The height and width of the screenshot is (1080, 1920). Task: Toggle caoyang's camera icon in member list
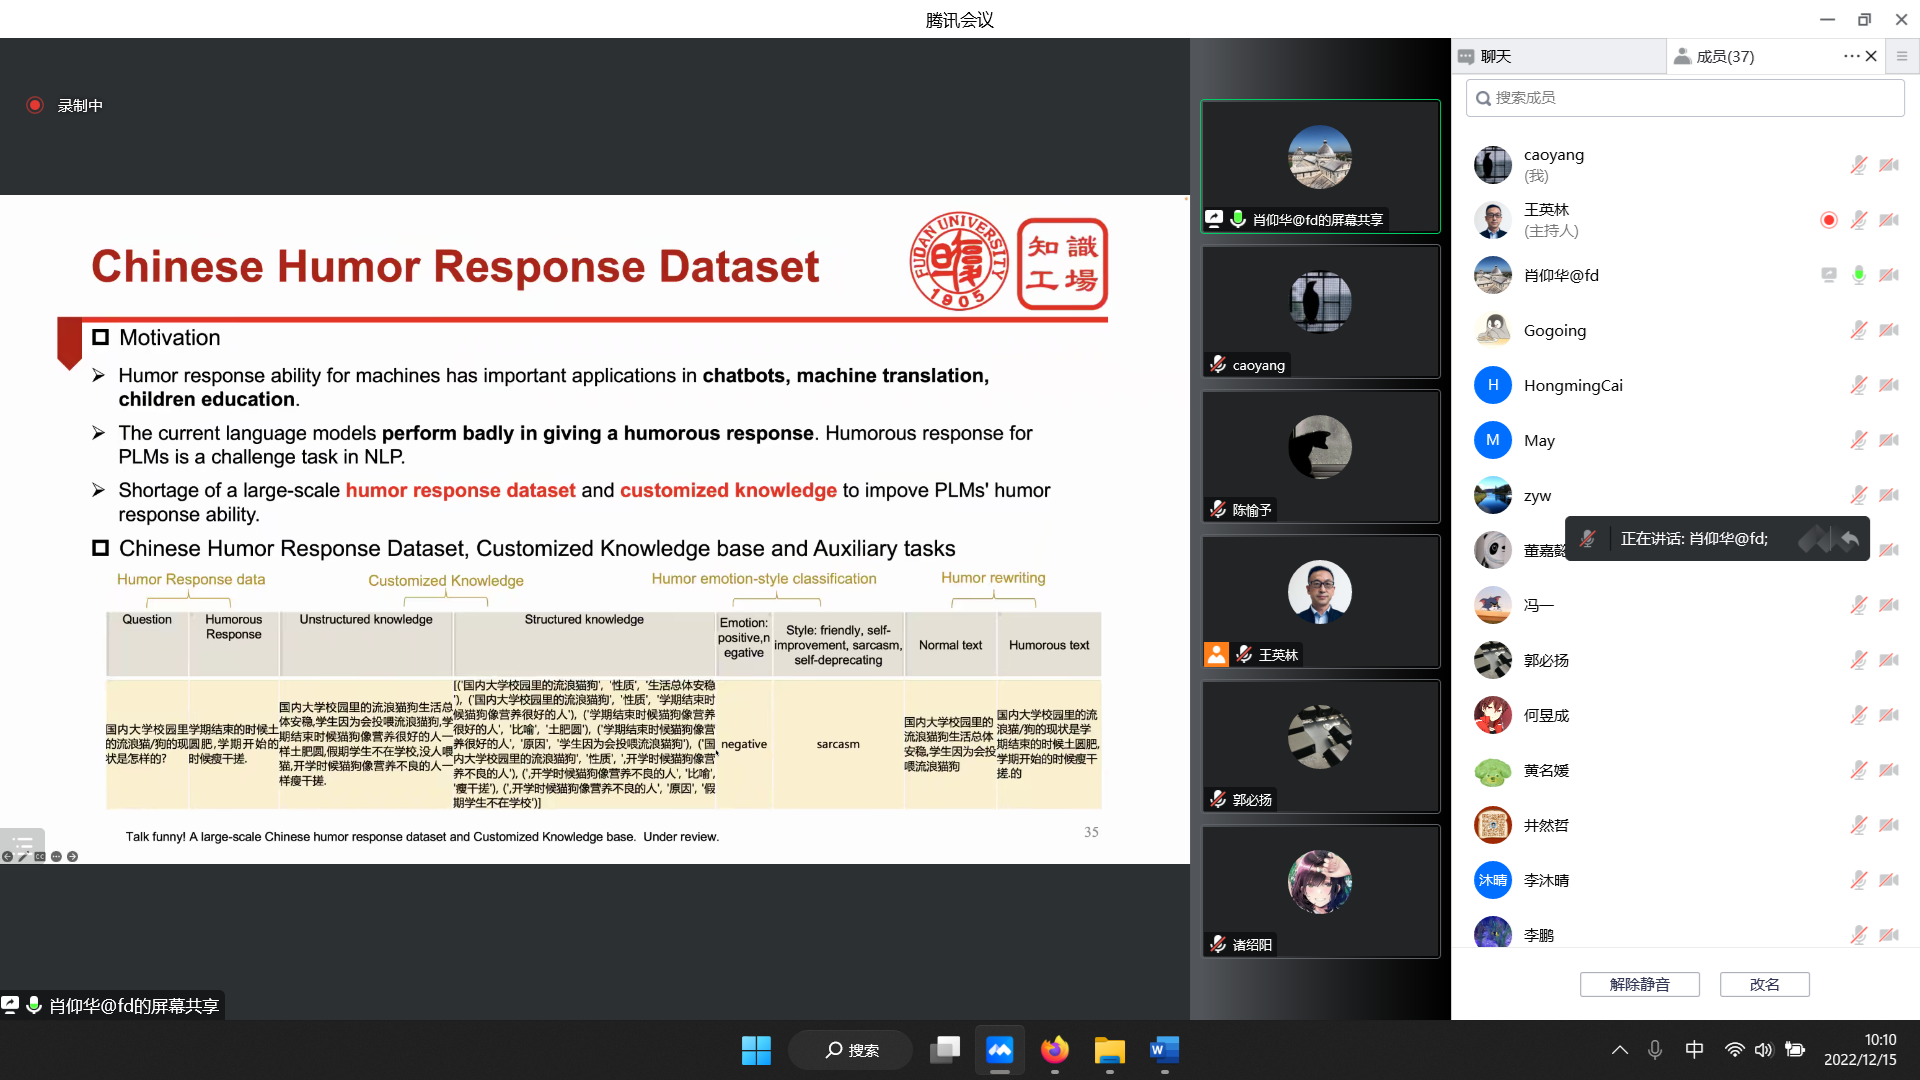[x=1889, y=165]
